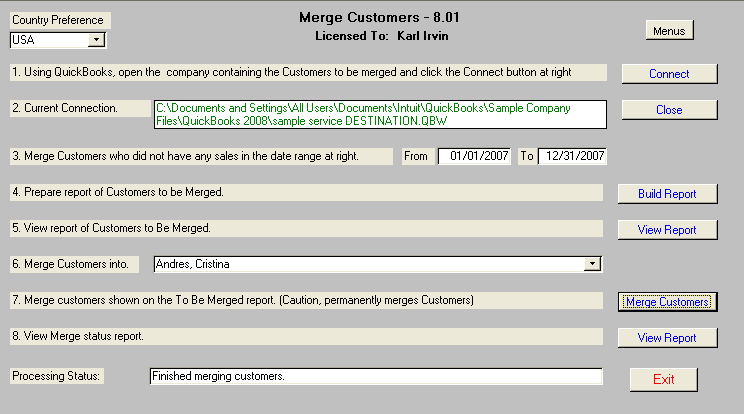Select the USA country value
744x414 pixels.
pos(49,40)
